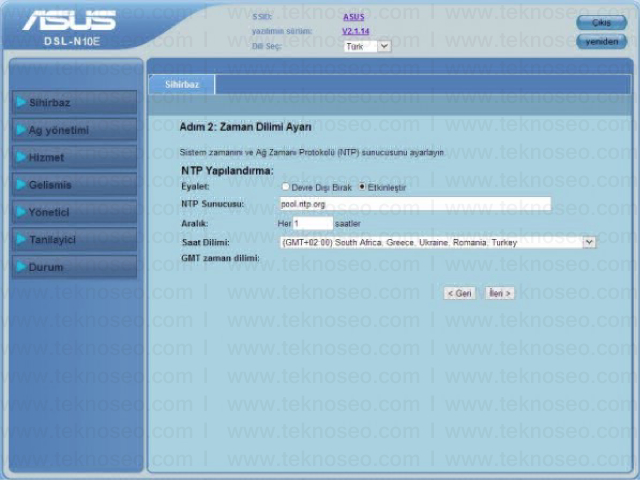Viewport: 640px width, 480px height.
Task: Click the DSL-N10E model name text
Action: [x=72, y=41]
